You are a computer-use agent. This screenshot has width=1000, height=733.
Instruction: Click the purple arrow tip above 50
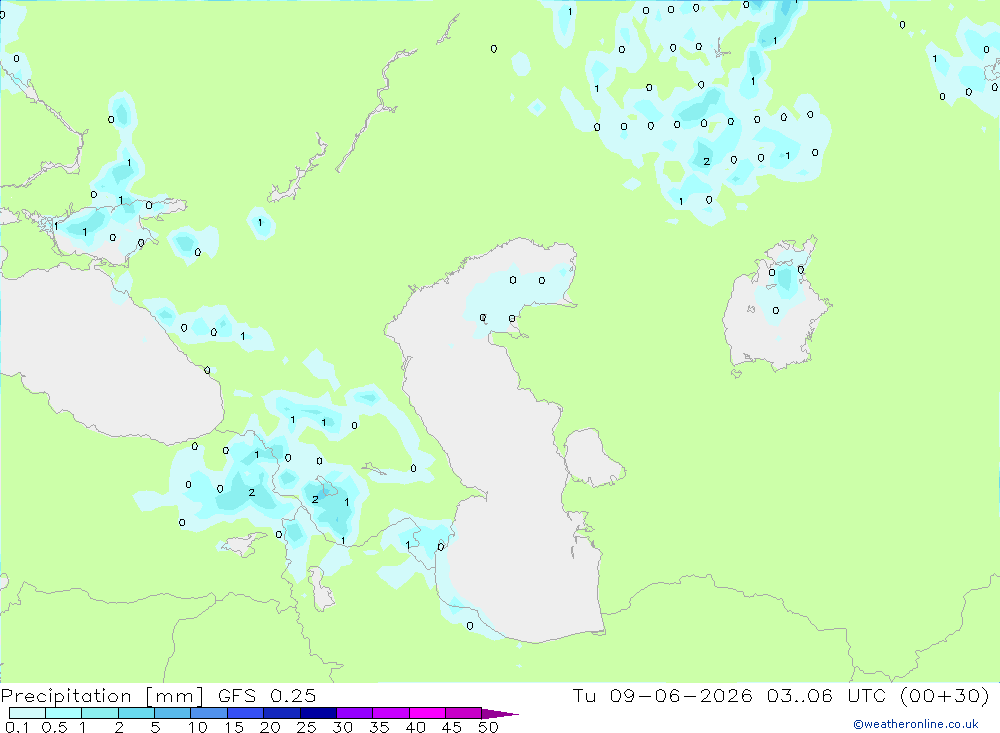(499, 714)
